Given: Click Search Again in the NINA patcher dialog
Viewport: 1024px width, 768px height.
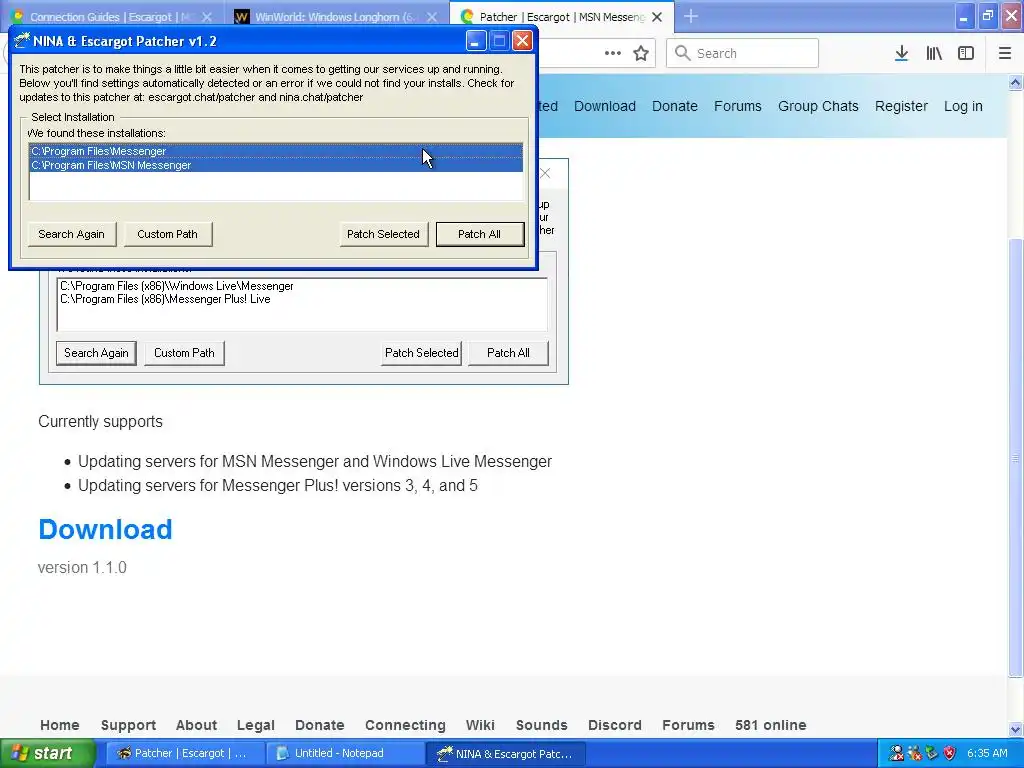Looking at the screenshot, I should tap(72, 234).
